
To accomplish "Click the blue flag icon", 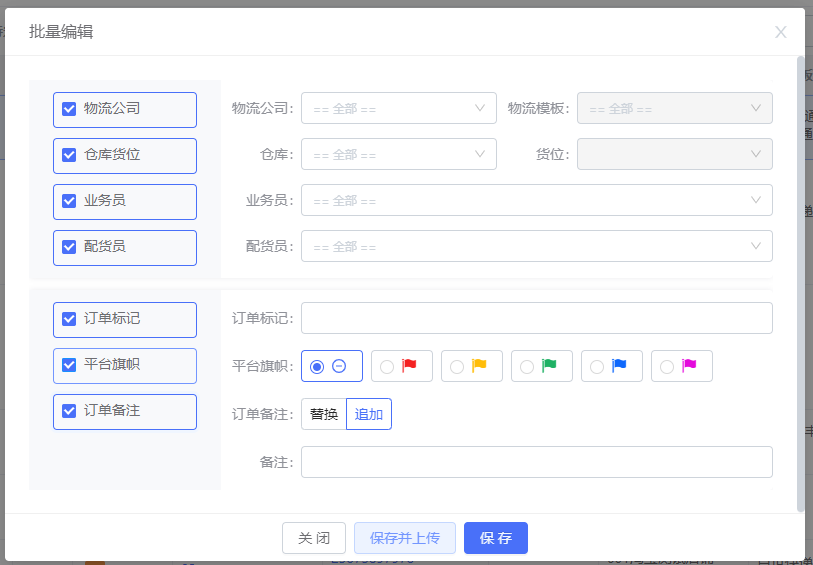I will [x=619, y=366].
